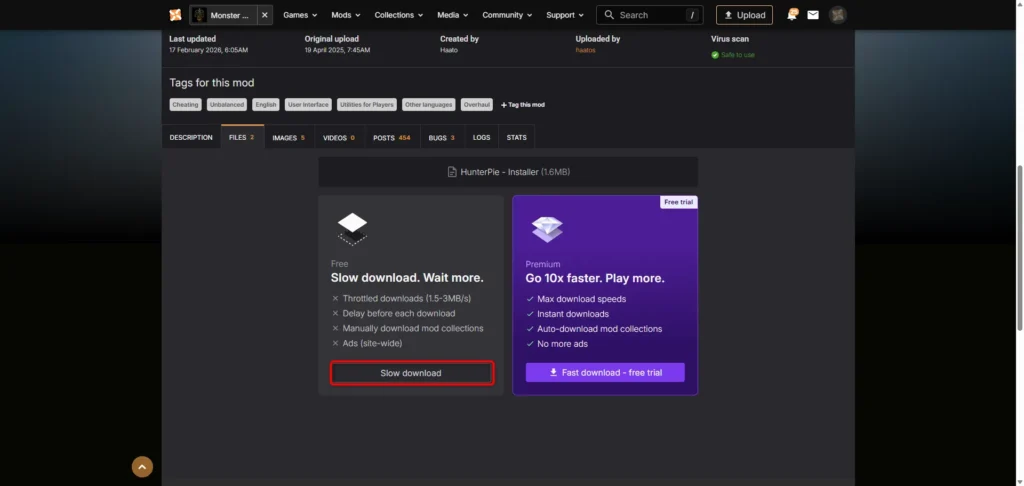The width and height of the screenshot is (1024, 486).
Task: Switch to the Description tab
Action: point(191,138)
